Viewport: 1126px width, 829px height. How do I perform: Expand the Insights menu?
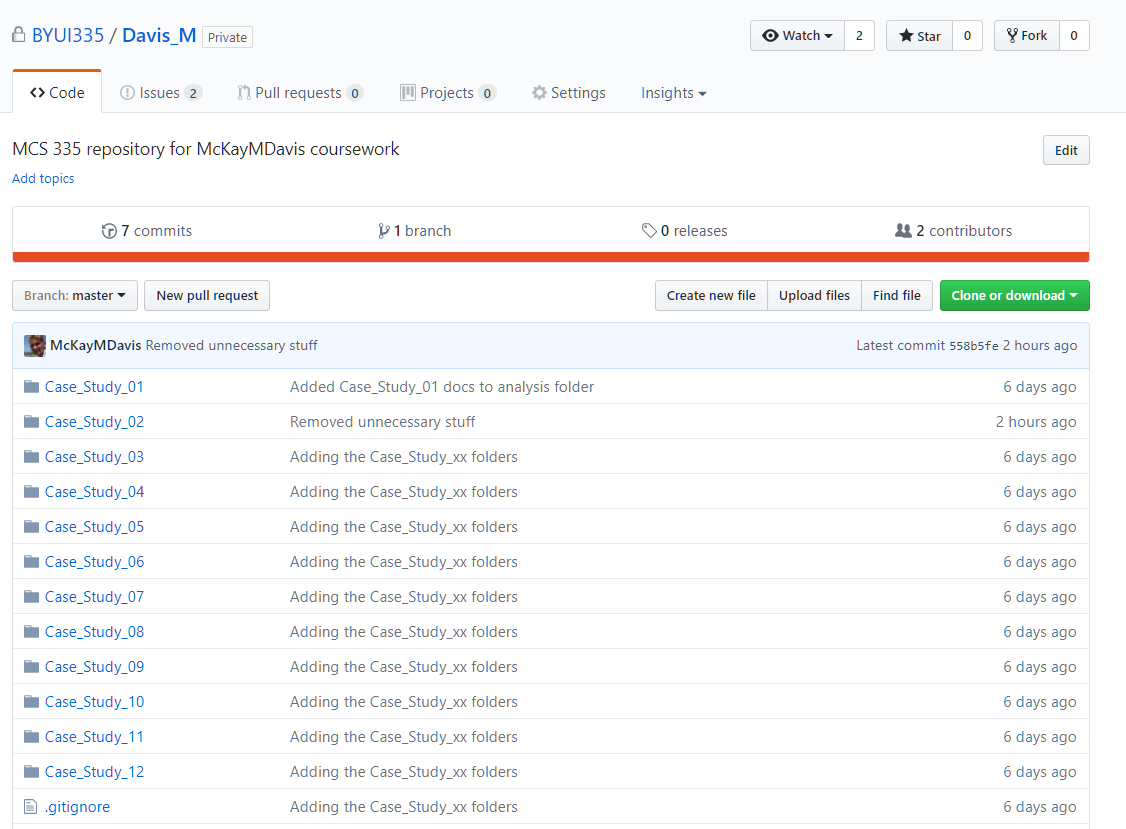(x=673, y=93)
